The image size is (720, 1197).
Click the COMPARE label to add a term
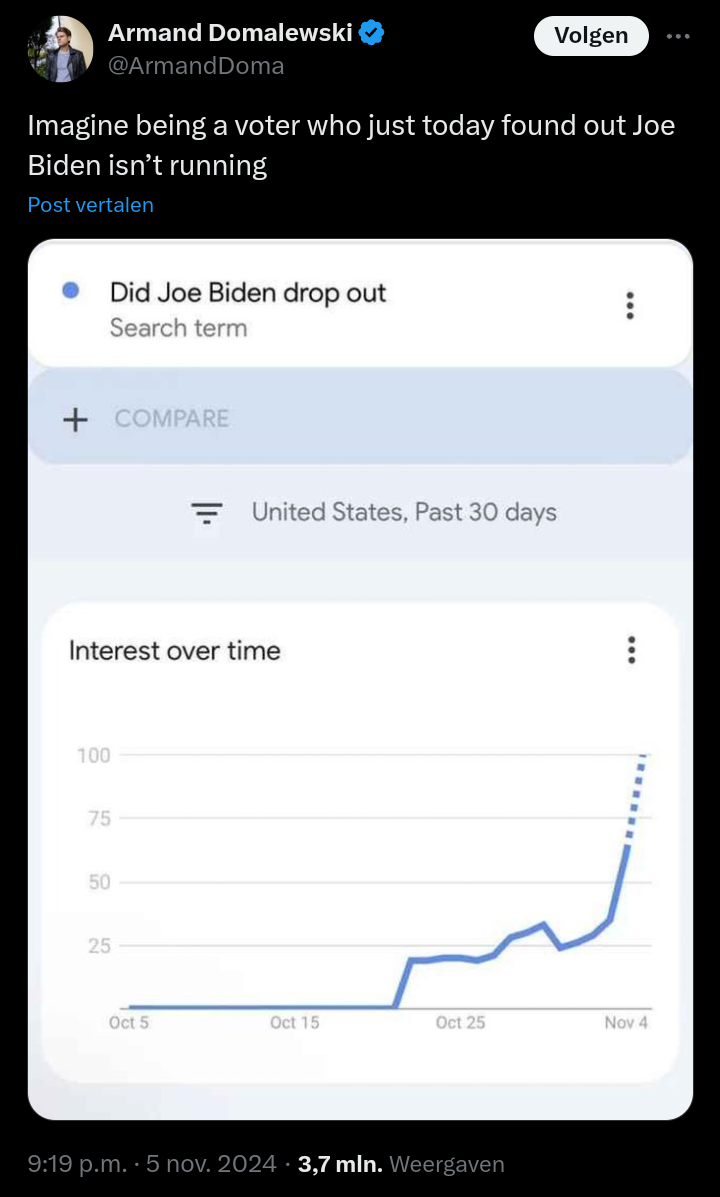click(172, 418)
